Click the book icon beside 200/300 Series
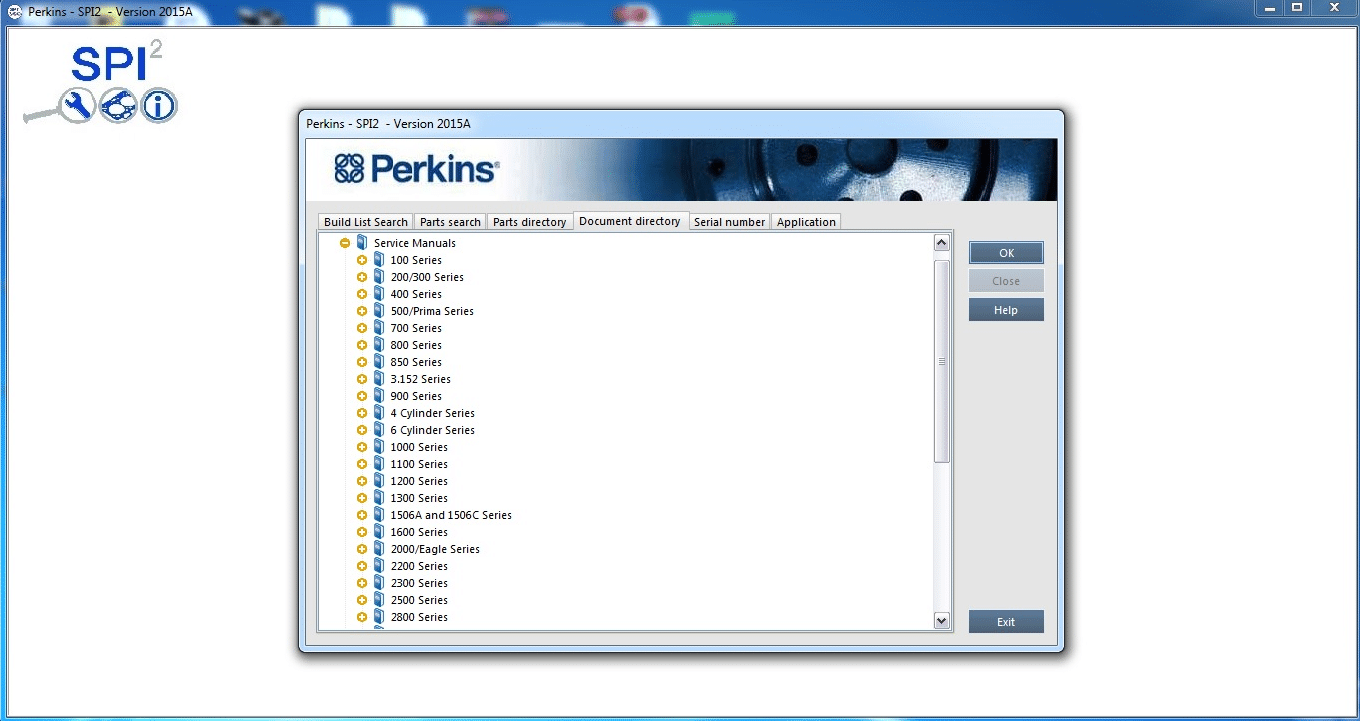The height and width of the screenshot is (721, 1360). [x=379, y=277]
